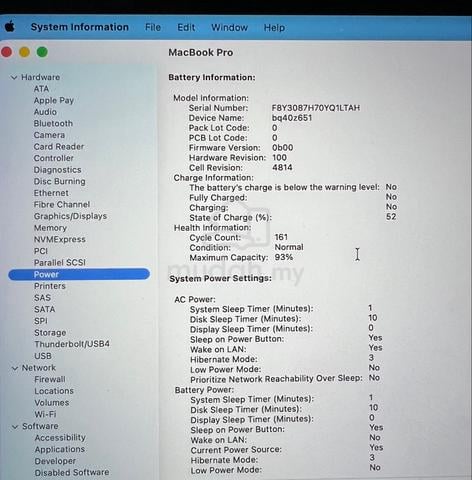Select Wi-Fi under Network

[45, 414]
